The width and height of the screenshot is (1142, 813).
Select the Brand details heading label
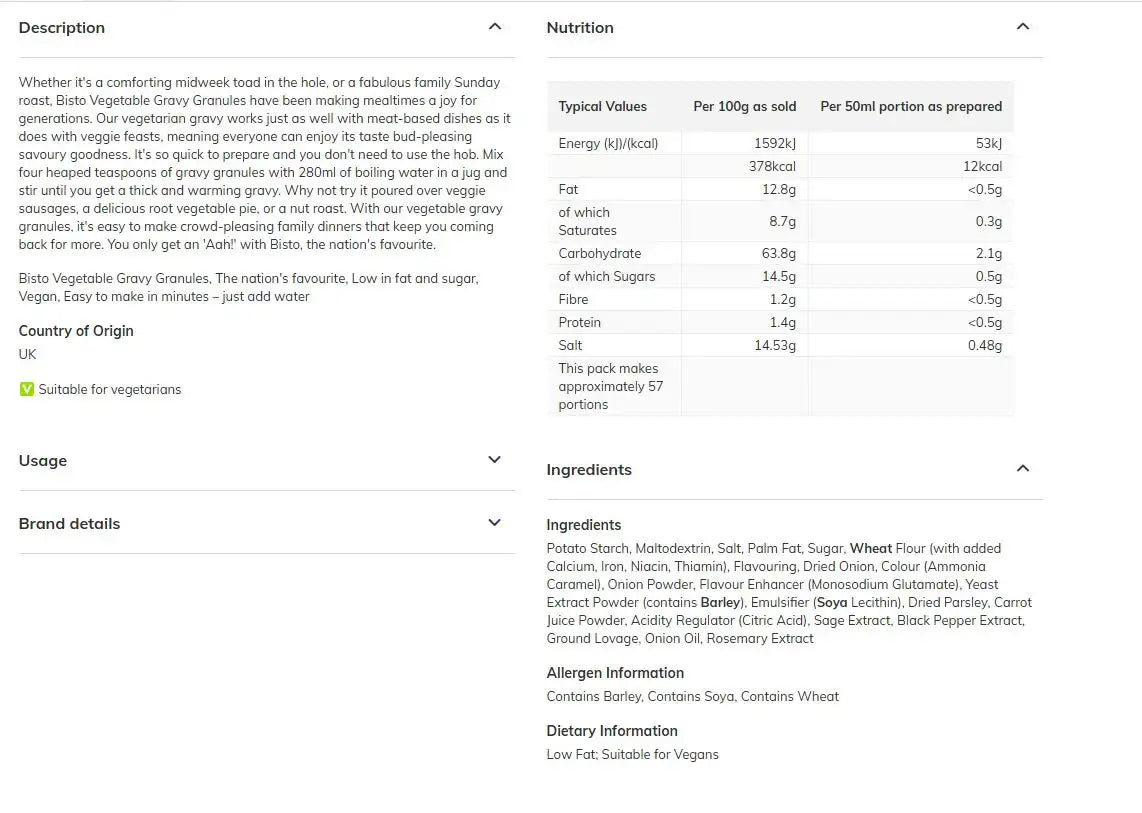pyautogui.click(x=69, y=524)
